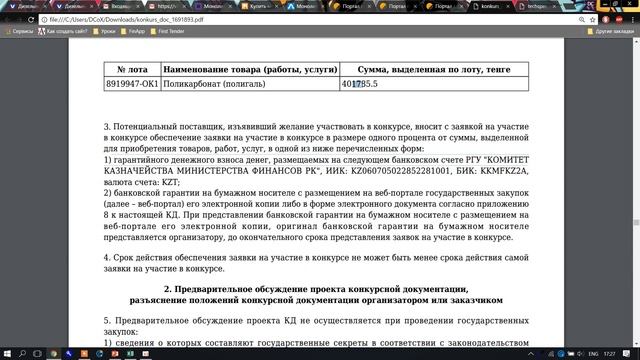Screen dimensions: 640x360
Task: Open Task View on the taskbar
Action: pos(37,353)
